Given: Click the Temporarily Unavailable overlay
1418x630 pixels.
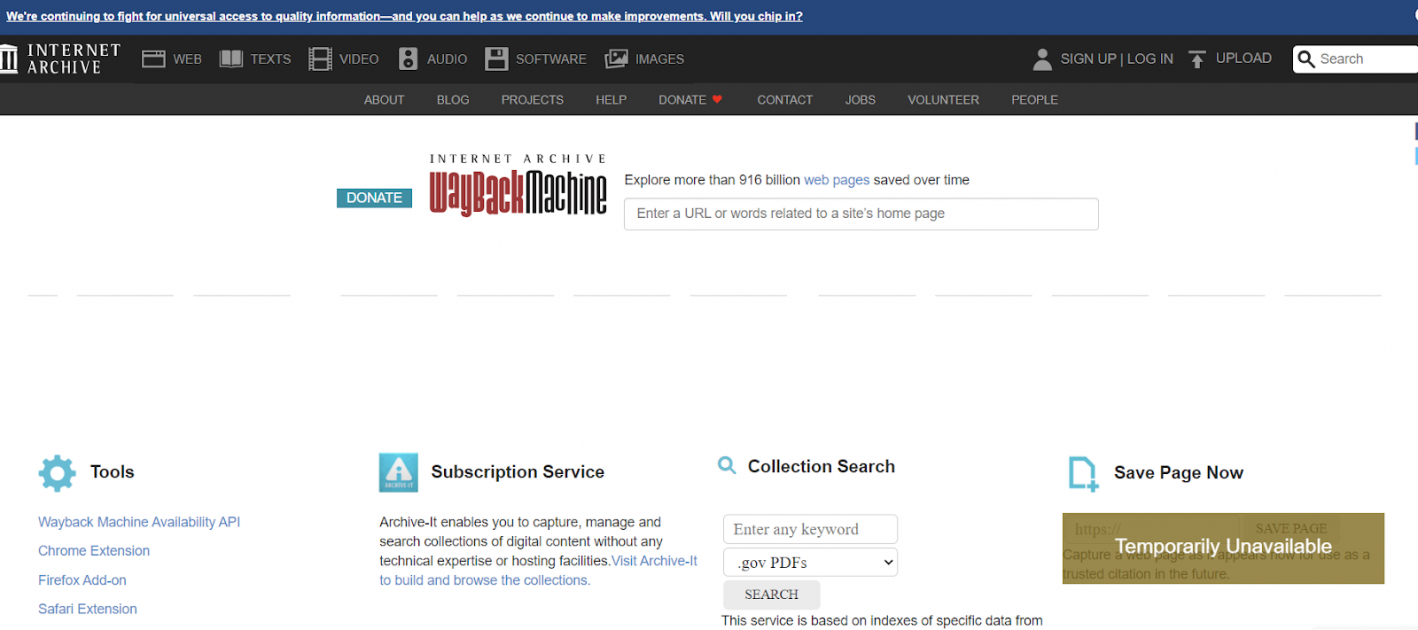Looking at the screenshot, I should pos(1223,548).
